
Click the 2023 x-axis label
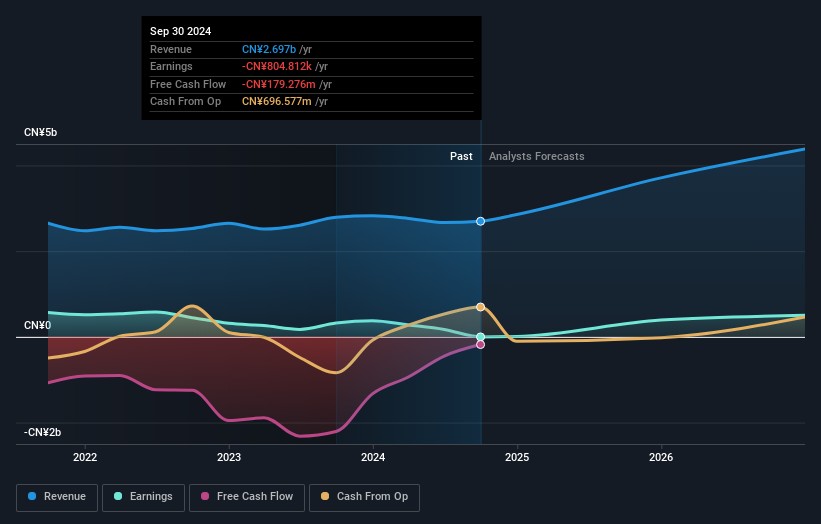pos(229,457)
